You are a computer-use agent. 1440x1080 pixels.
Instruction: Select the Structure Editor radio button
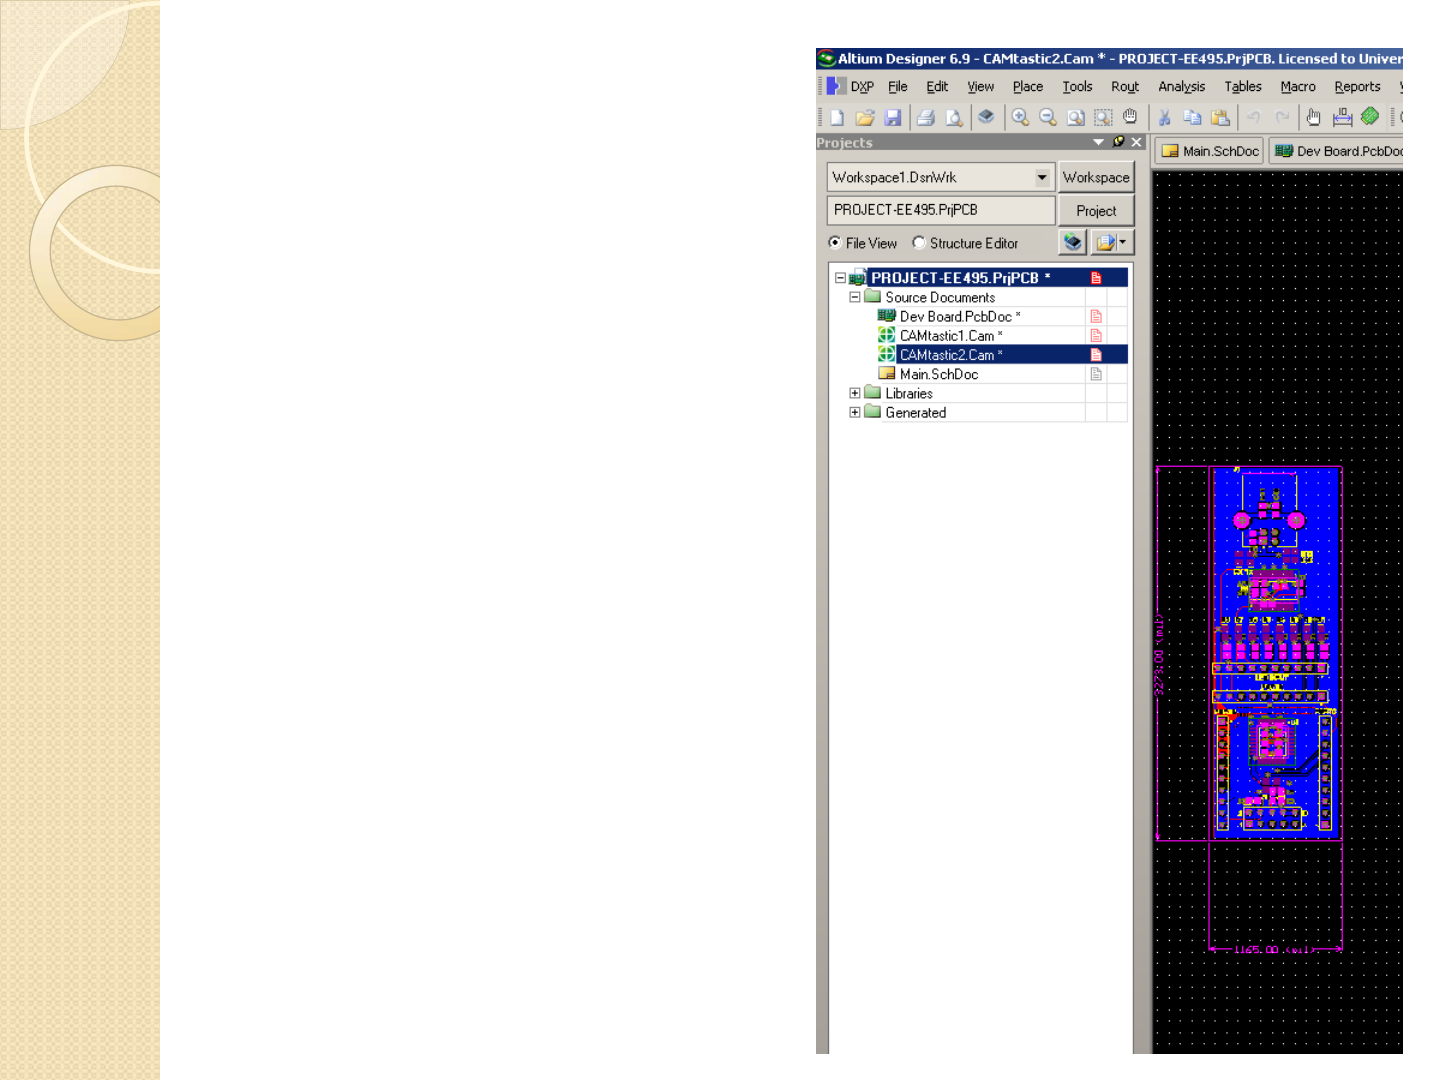(x=918, y=243)
